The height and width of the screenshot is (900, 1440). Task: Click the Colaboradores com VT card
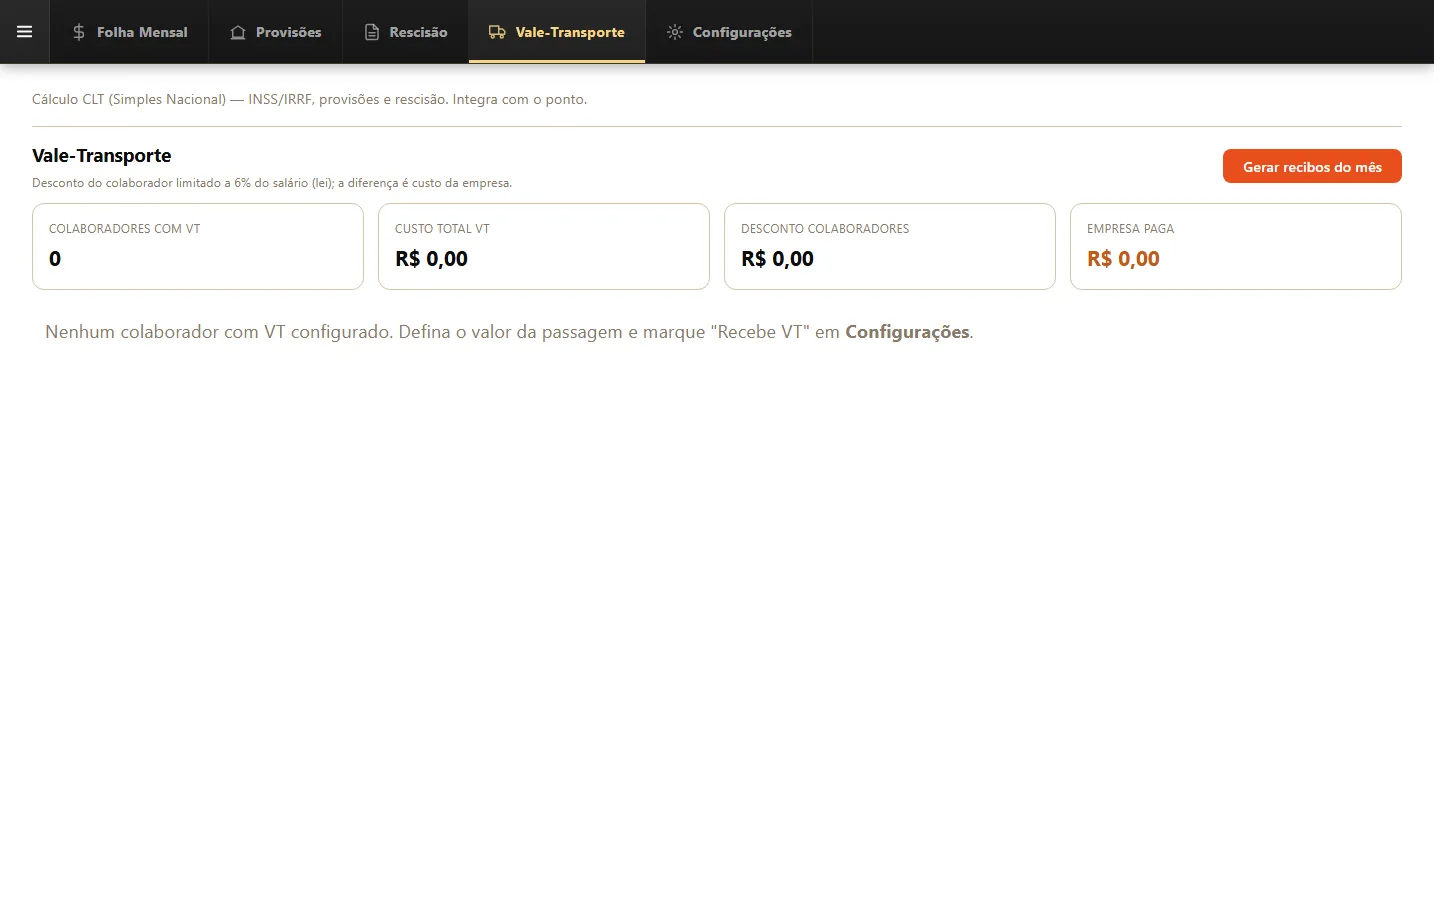coord(198,247)
